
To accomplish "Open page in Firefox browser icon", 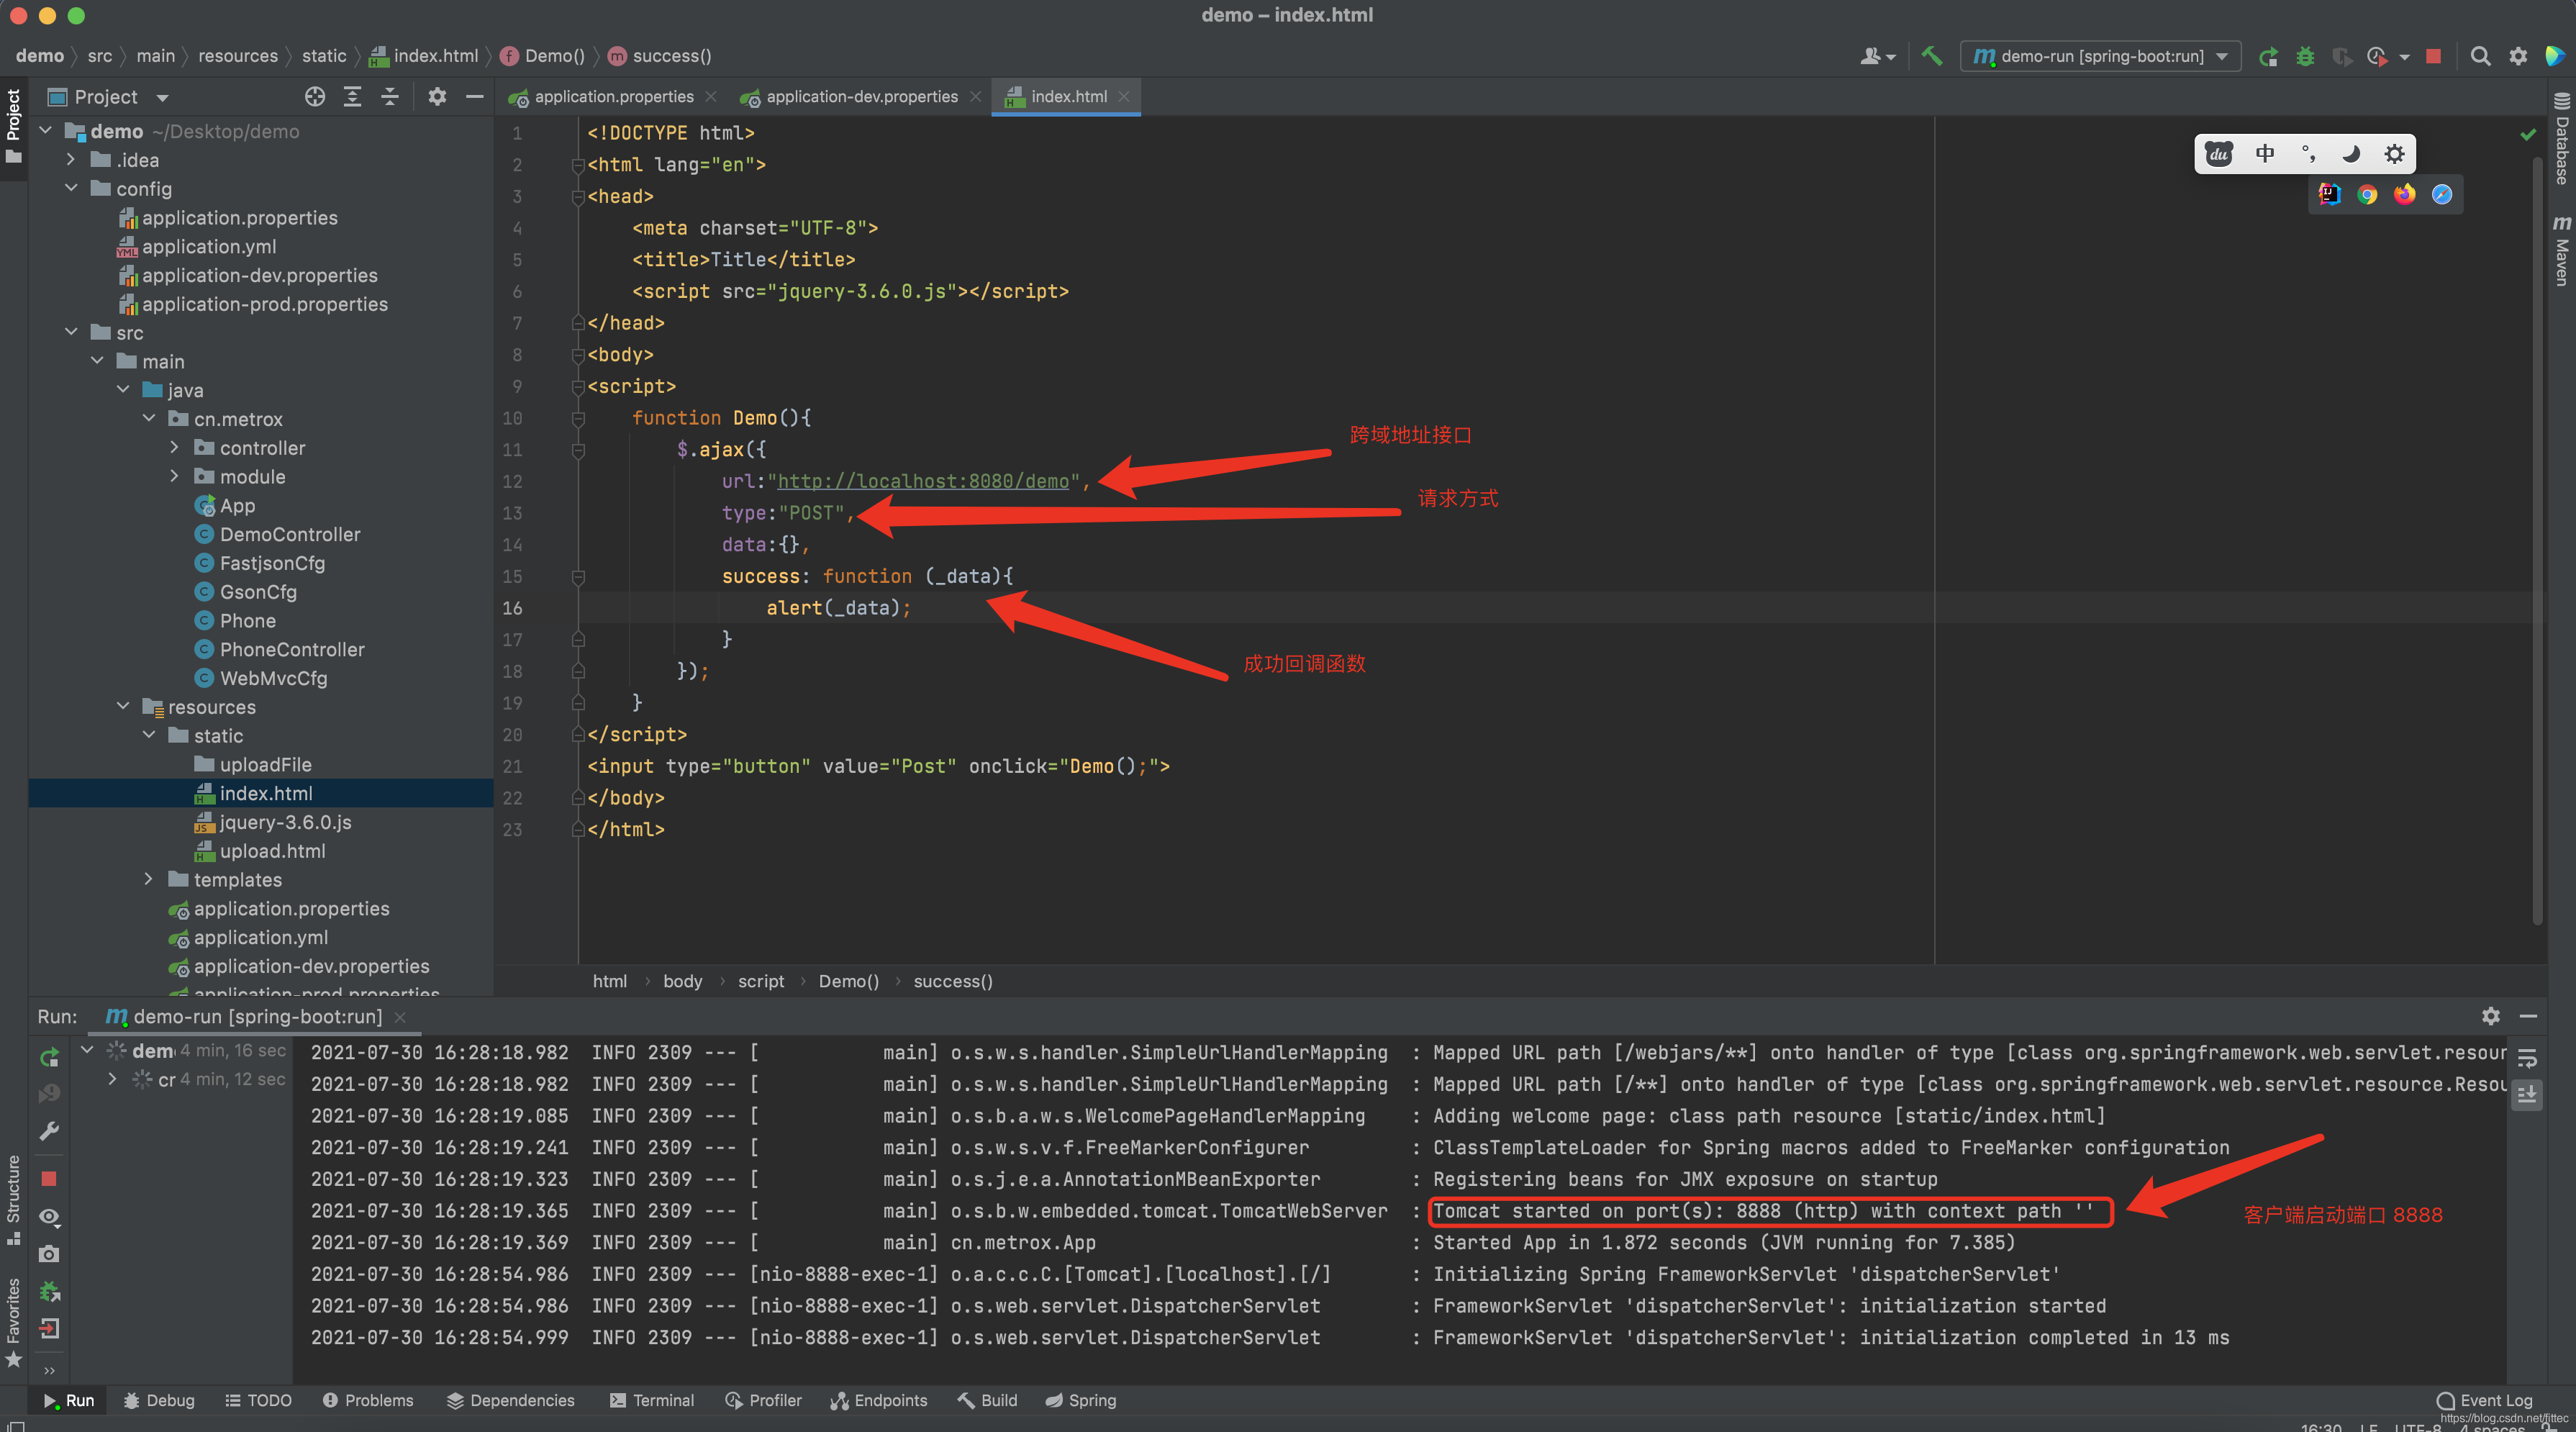I will (2404, 194).
